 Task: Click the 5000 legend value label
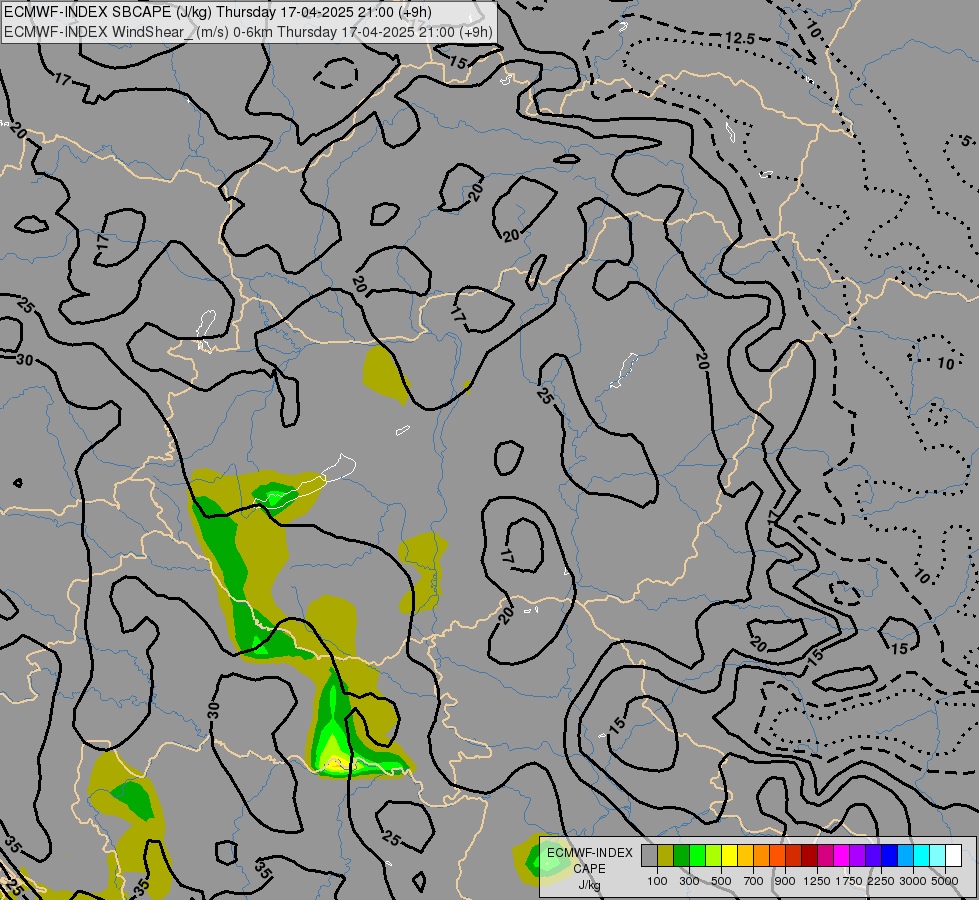point(945,881)
